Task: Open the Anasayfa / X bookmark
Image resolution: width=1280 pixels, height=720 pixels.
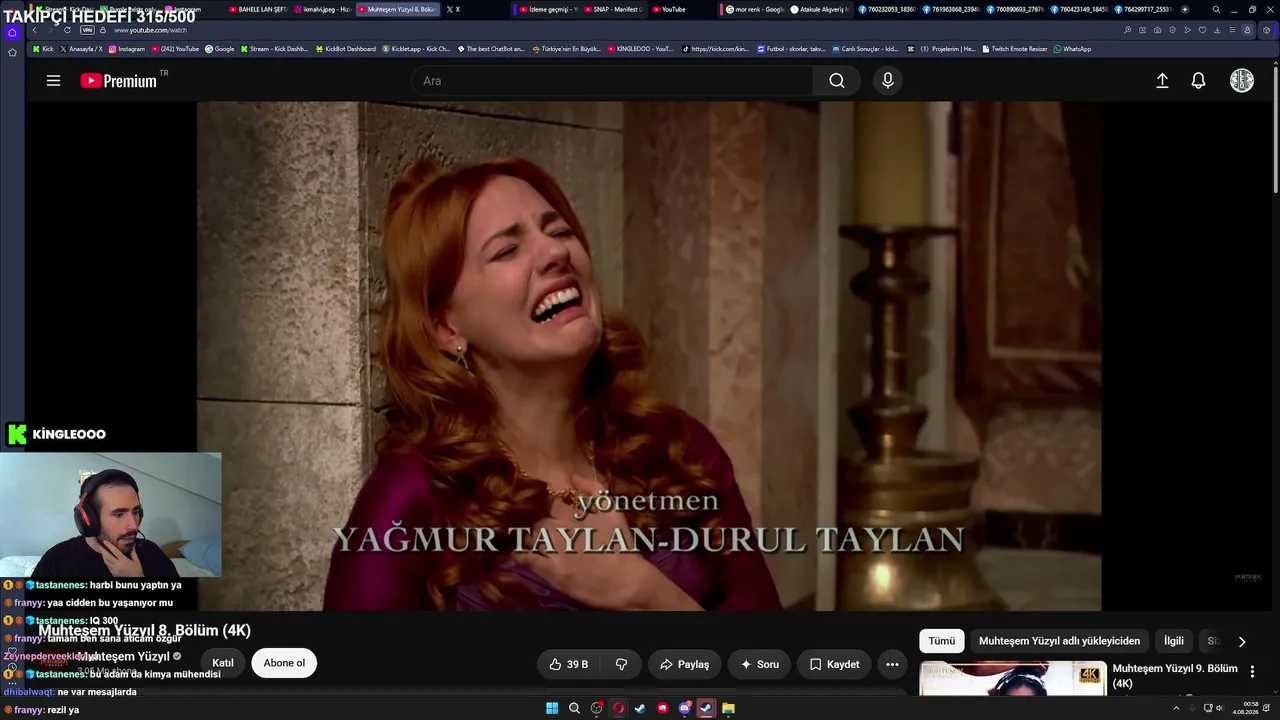Action: [81, 49]
